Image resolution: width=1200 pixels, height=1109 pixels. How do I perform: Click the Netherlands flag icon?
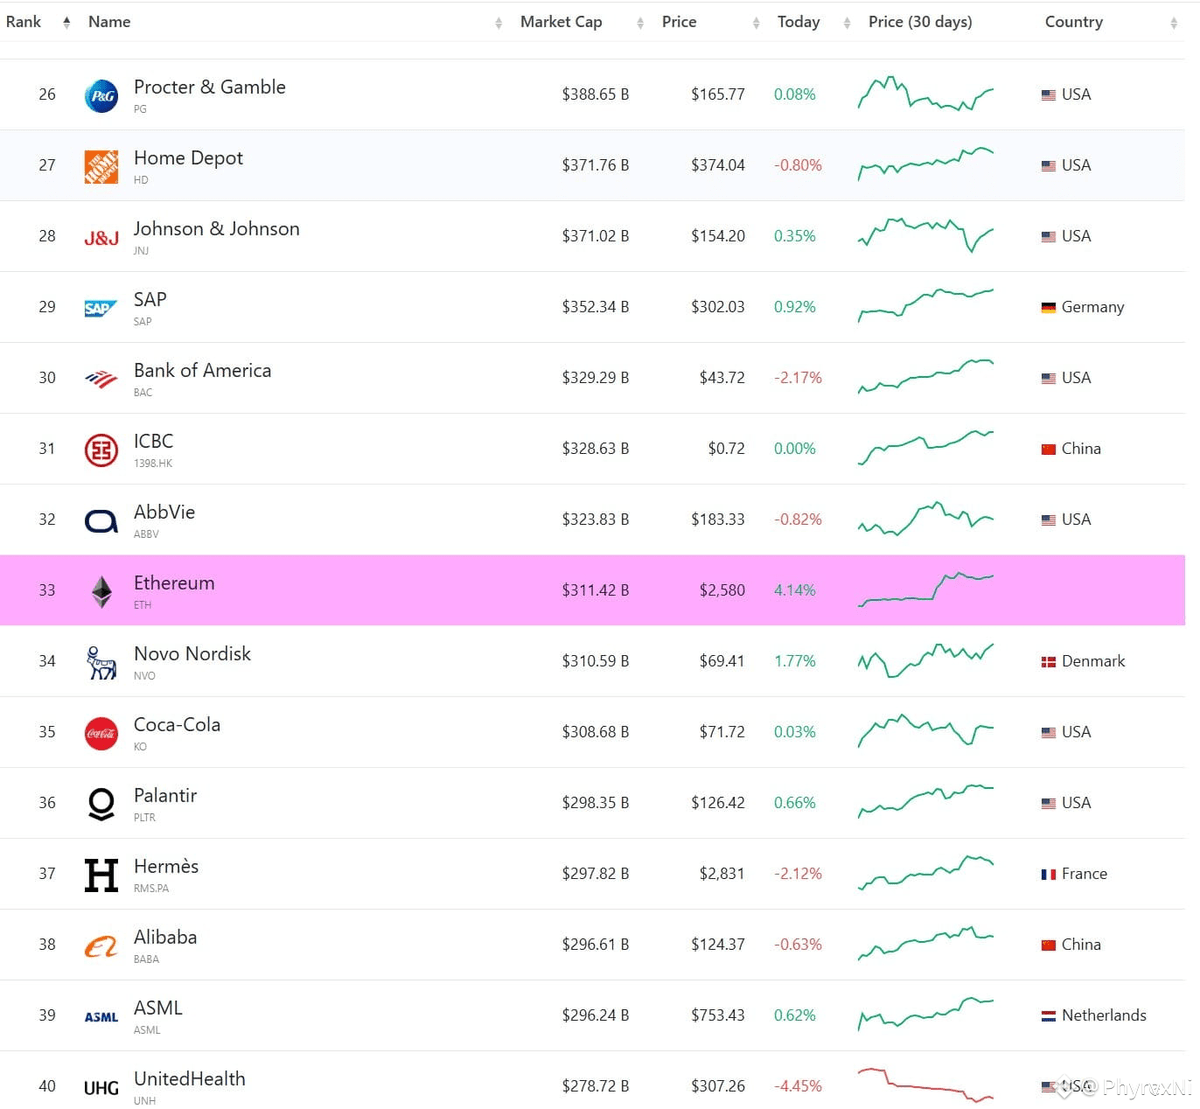click(1048, 1016)
